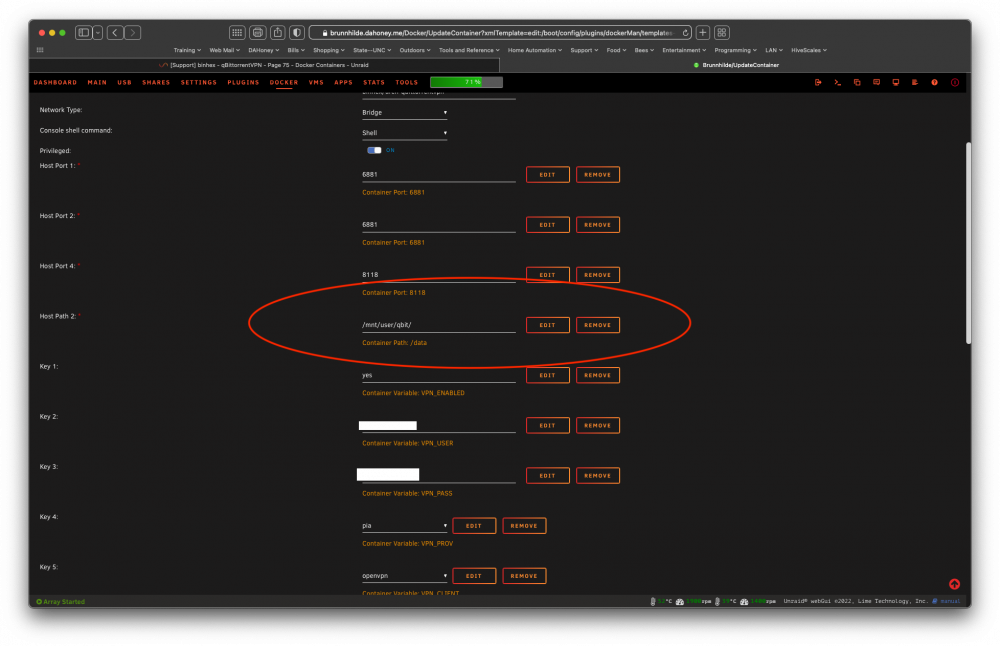Expand the Programming bookmarks folder
Screen dimensions: 1000x646
735,50
